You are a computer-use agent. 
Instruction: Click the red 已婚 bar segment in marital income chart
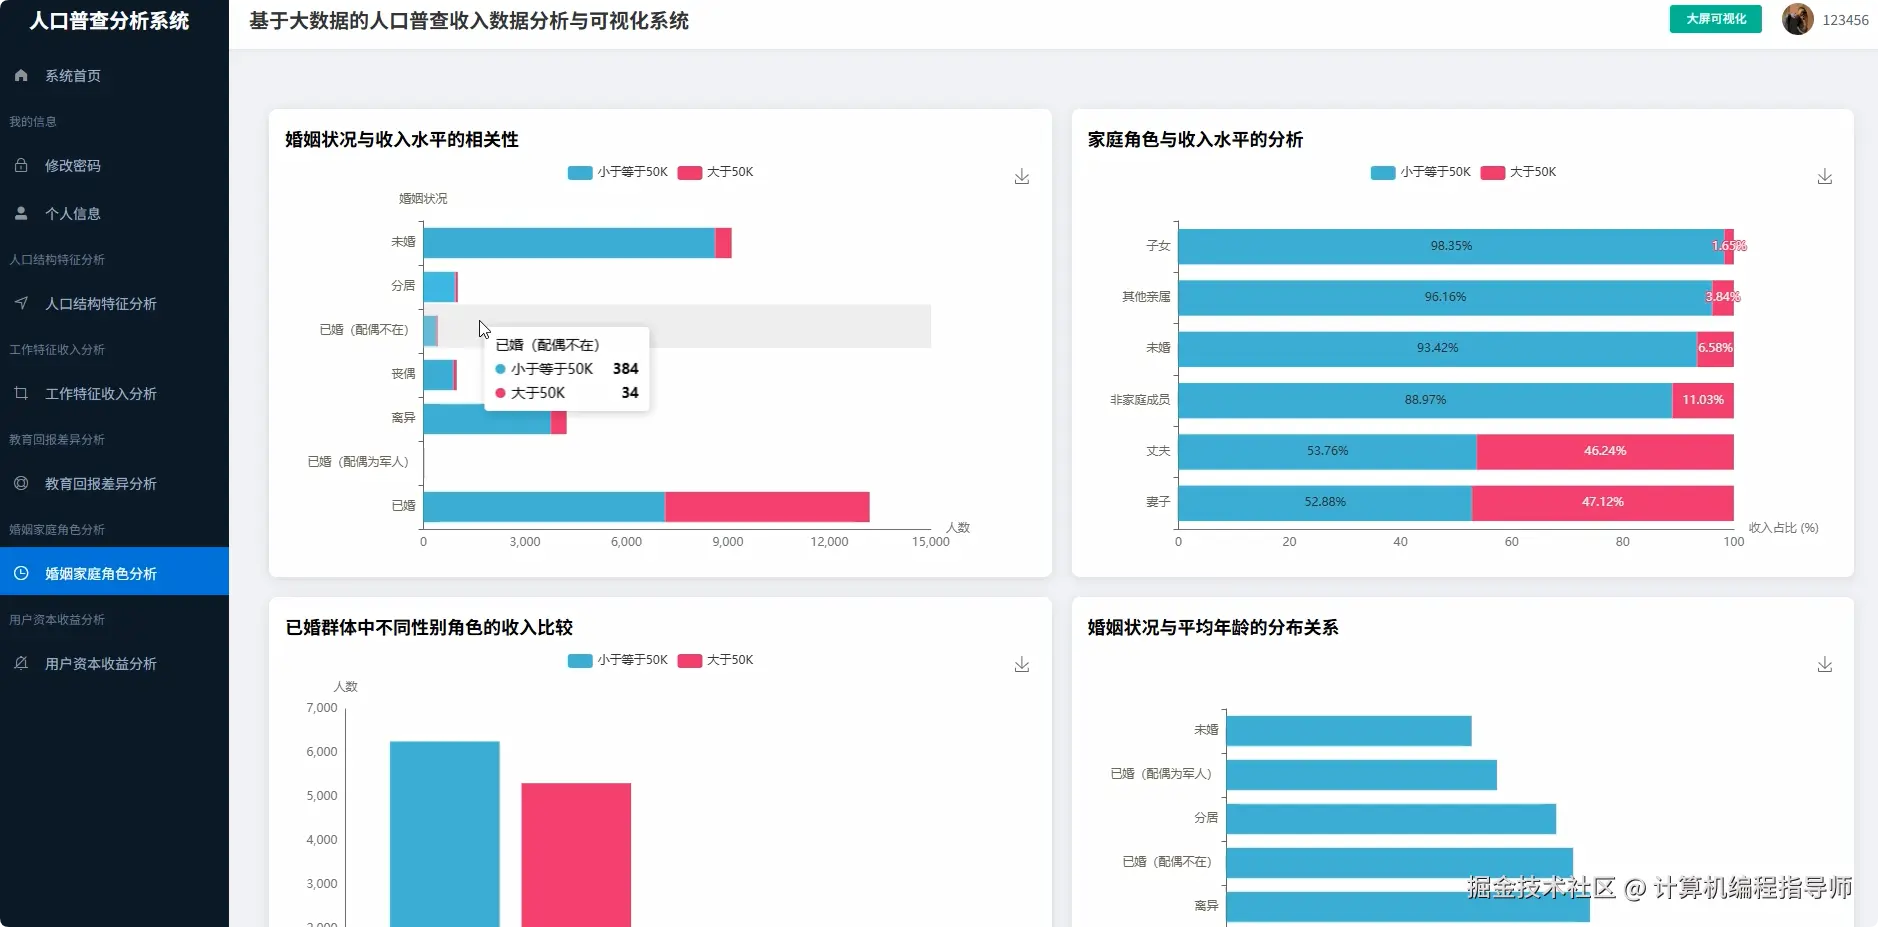point(767,507)
